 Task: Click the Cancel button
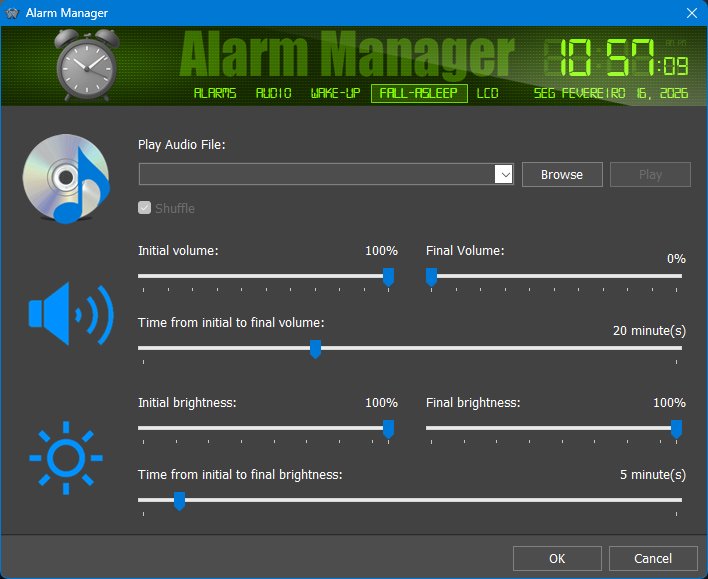tap(653, 559)
